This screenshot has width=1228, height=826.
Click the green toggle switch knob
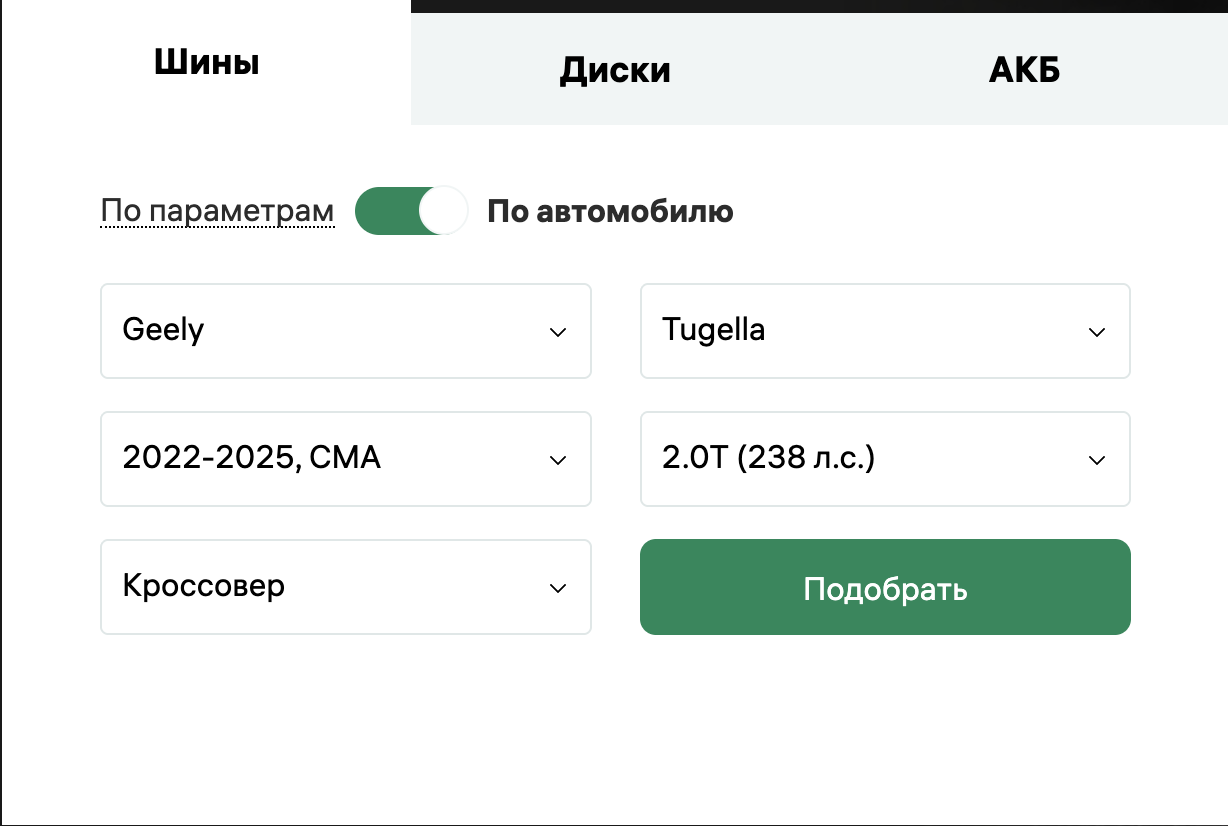[x=442, y=210]
